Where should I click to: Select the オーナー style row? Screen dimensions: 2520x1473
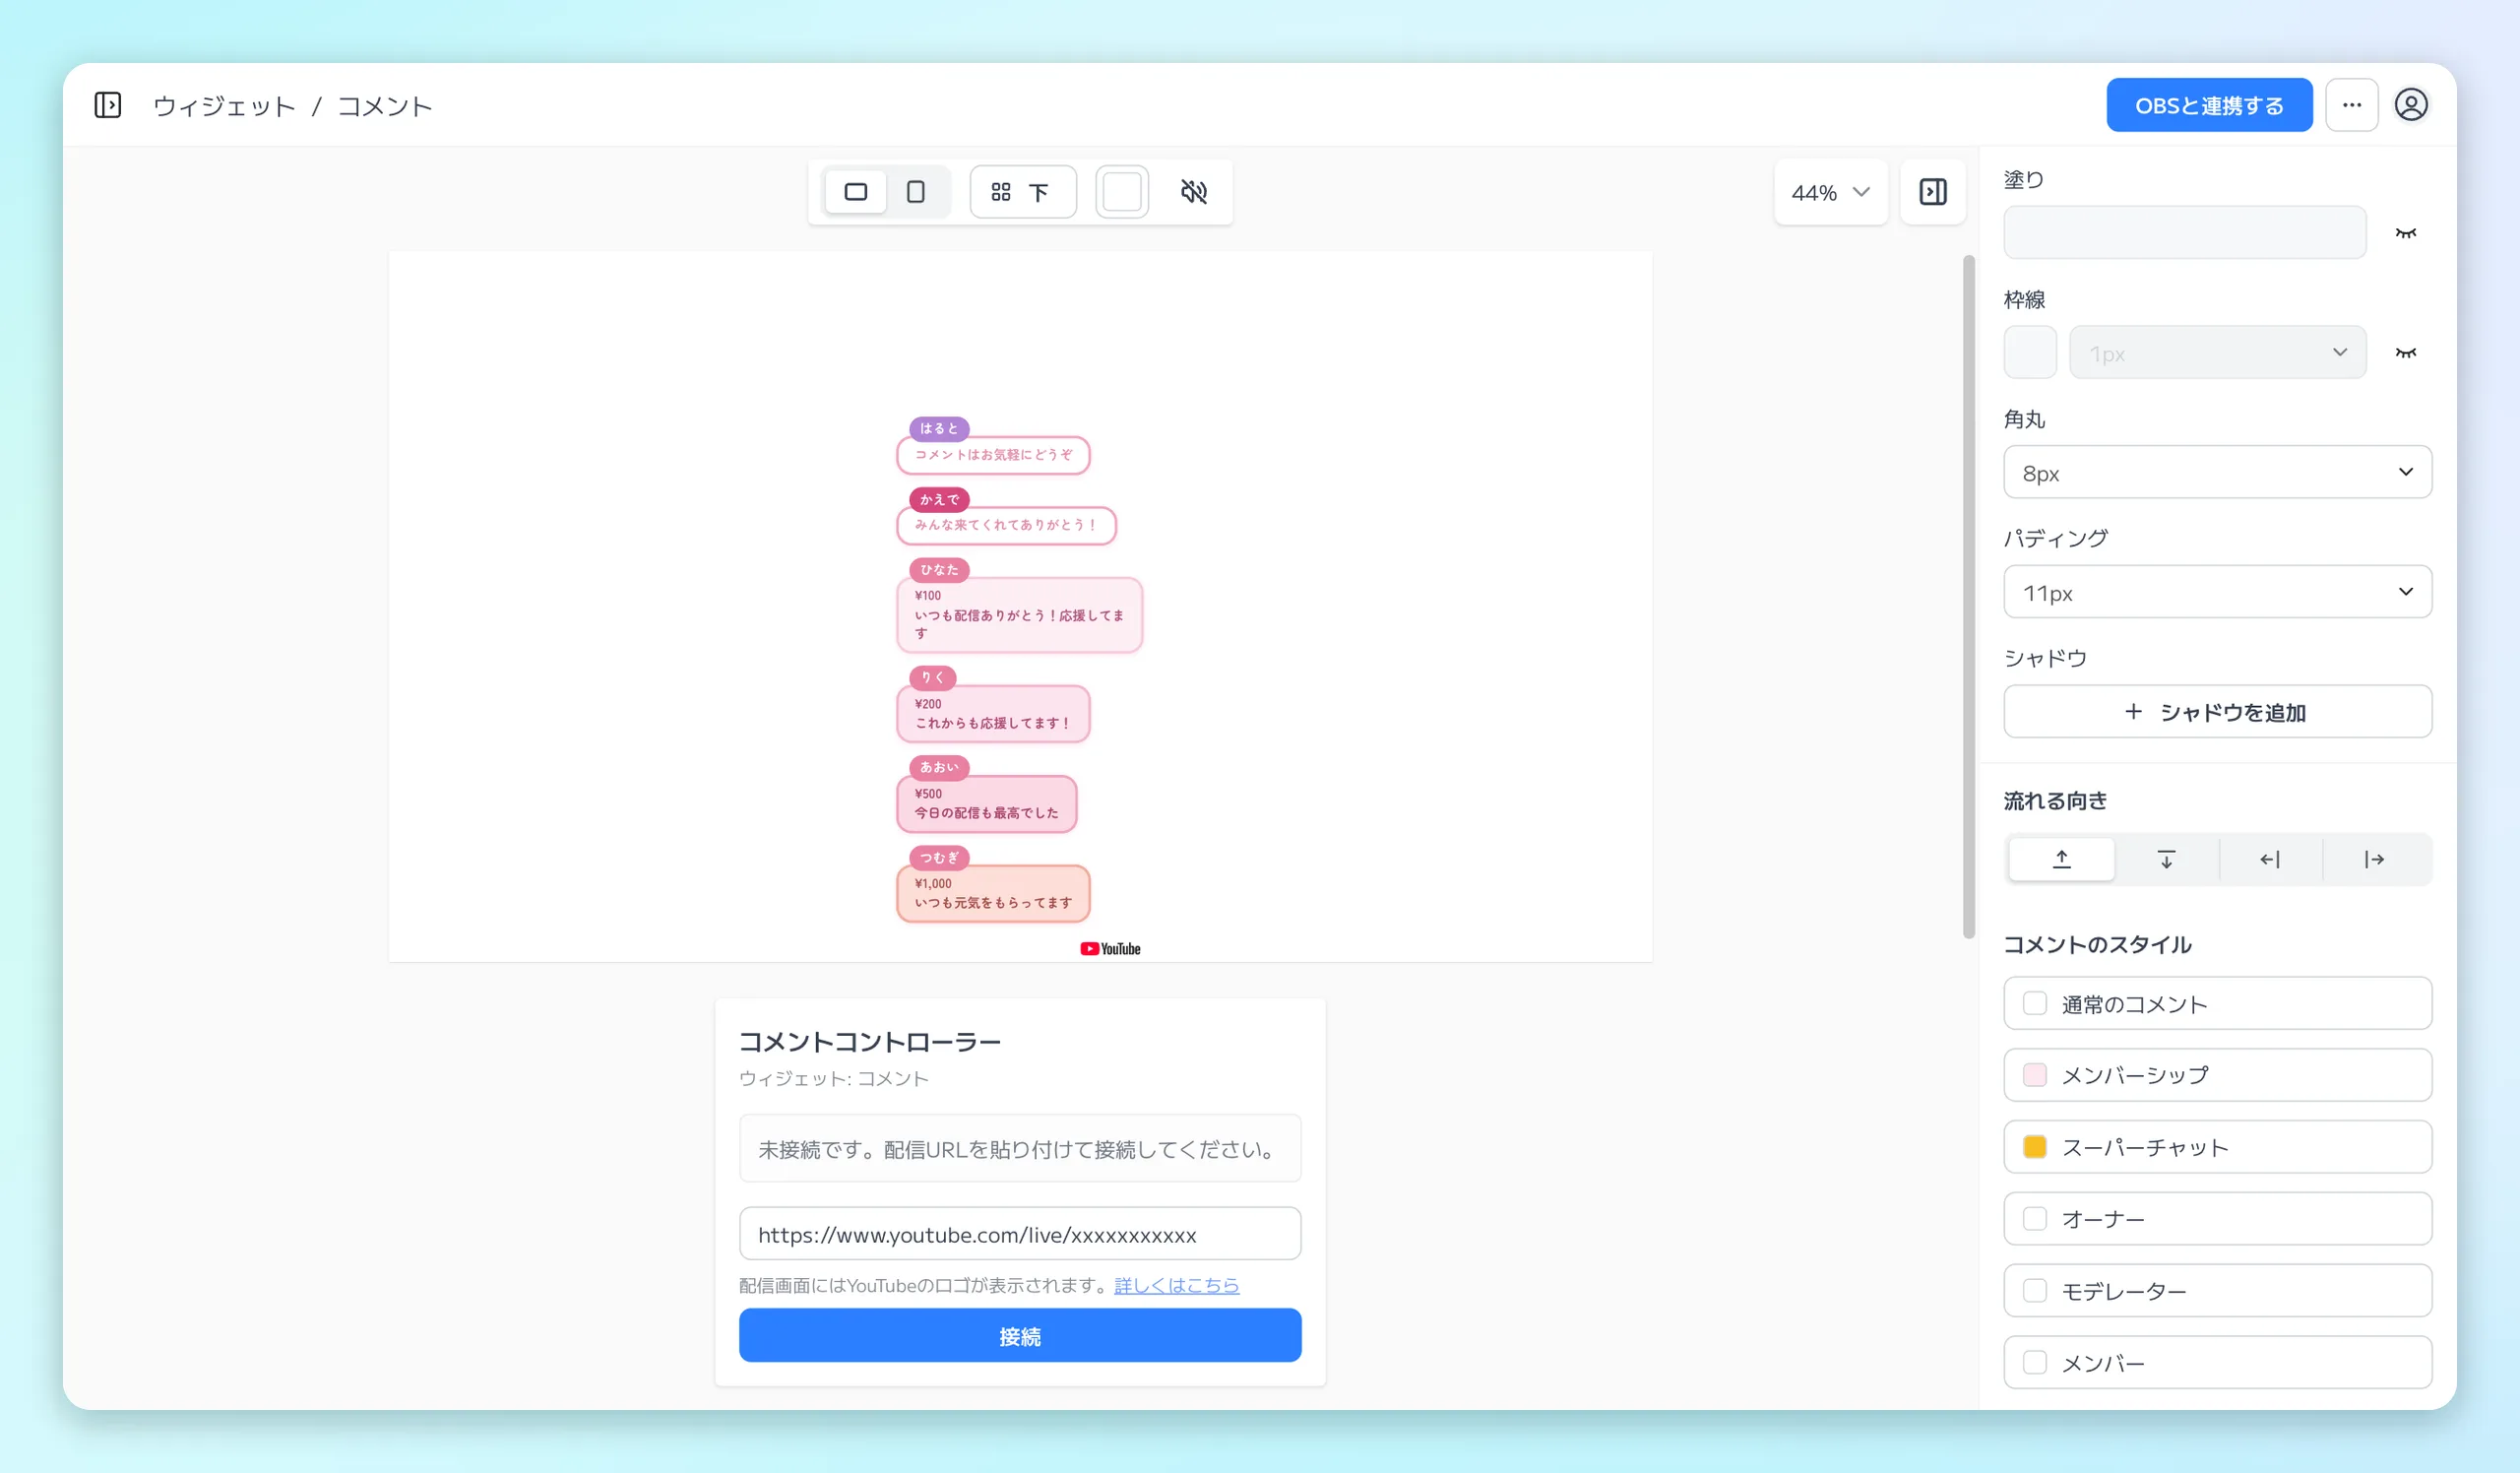point(2217,1220)
